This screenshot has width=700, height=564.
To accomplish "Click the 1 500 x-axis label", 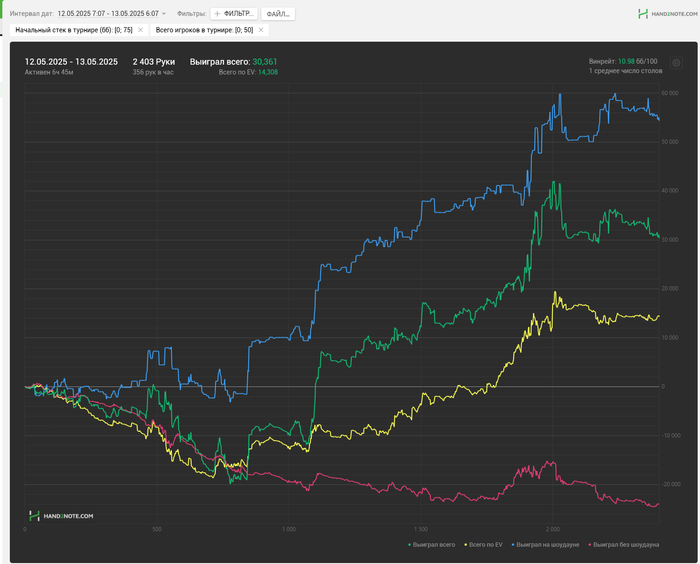I will coord(421,529).
